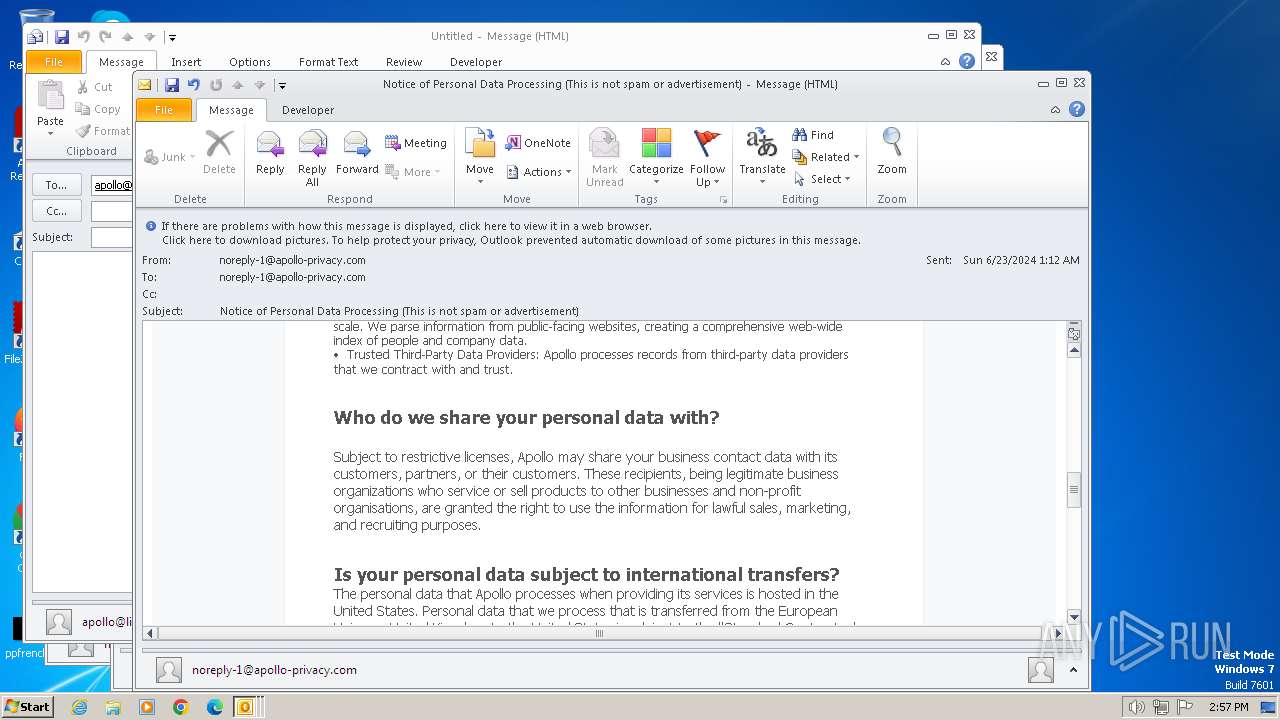Click the scroll down arrow of message body
Image resolution: width=1280 pixels, height=720 pixels.
(x=1074, y=617)
